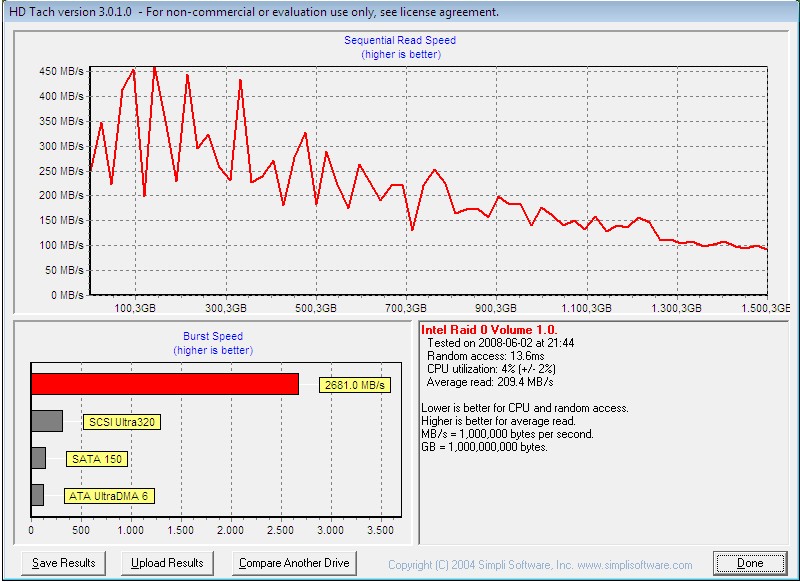This screenshot has height=582, width=800.
Task: Click the Save Results button
Action: [x=64, y=563]
